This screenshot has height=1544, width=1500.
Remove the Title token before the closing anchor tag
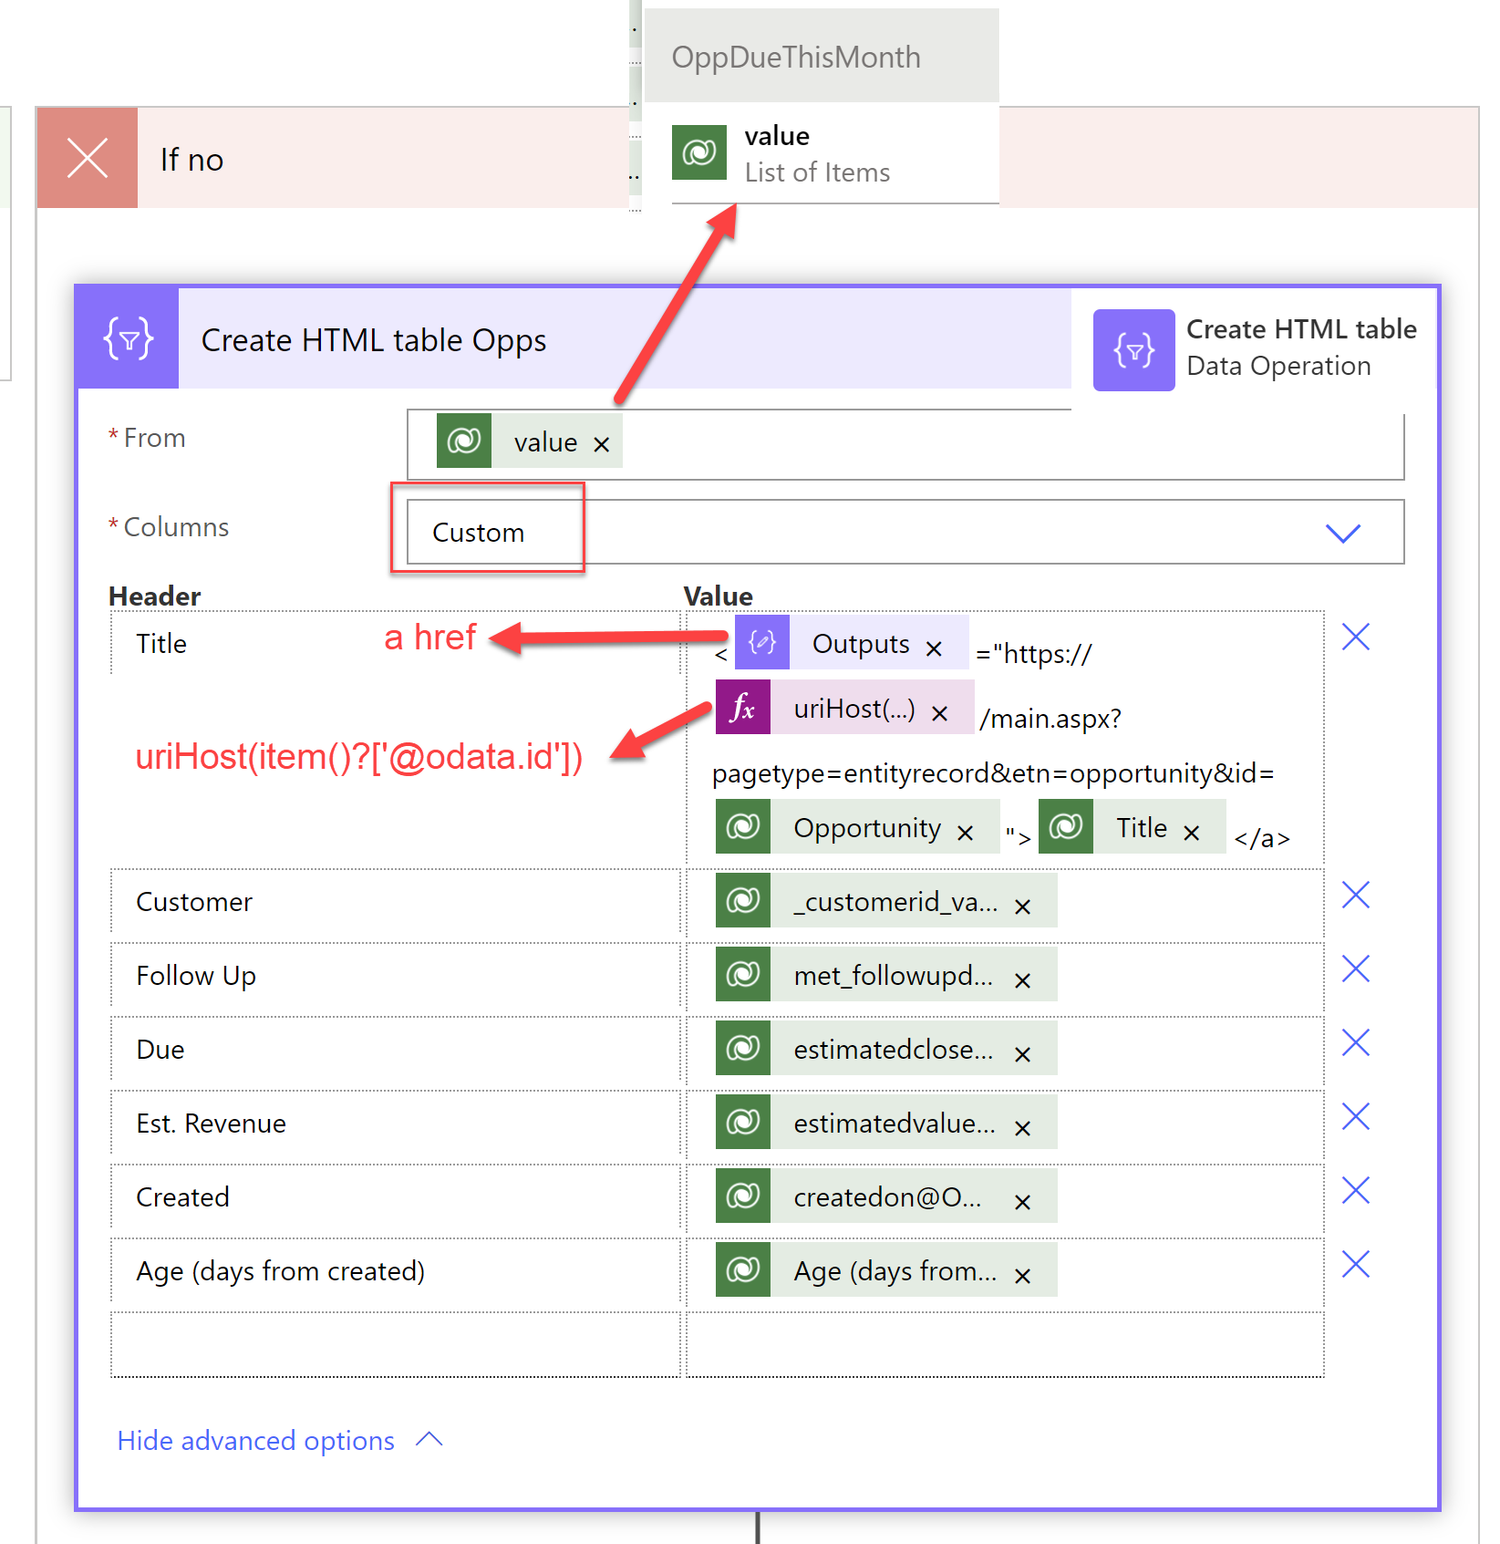point(1192,830)
